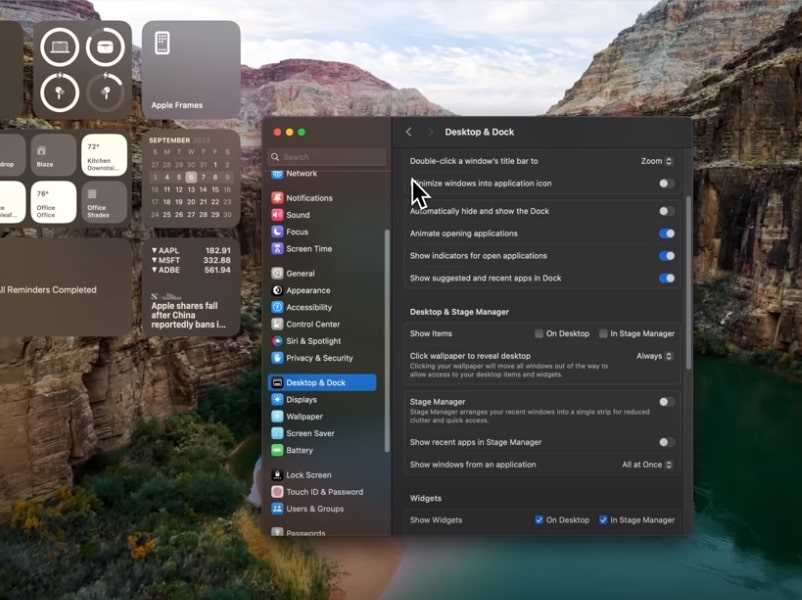Viewport: 802px width, 600px height.
Task: Open the Click wallpaper Always dropdown
Action: (x=655, y=356)
